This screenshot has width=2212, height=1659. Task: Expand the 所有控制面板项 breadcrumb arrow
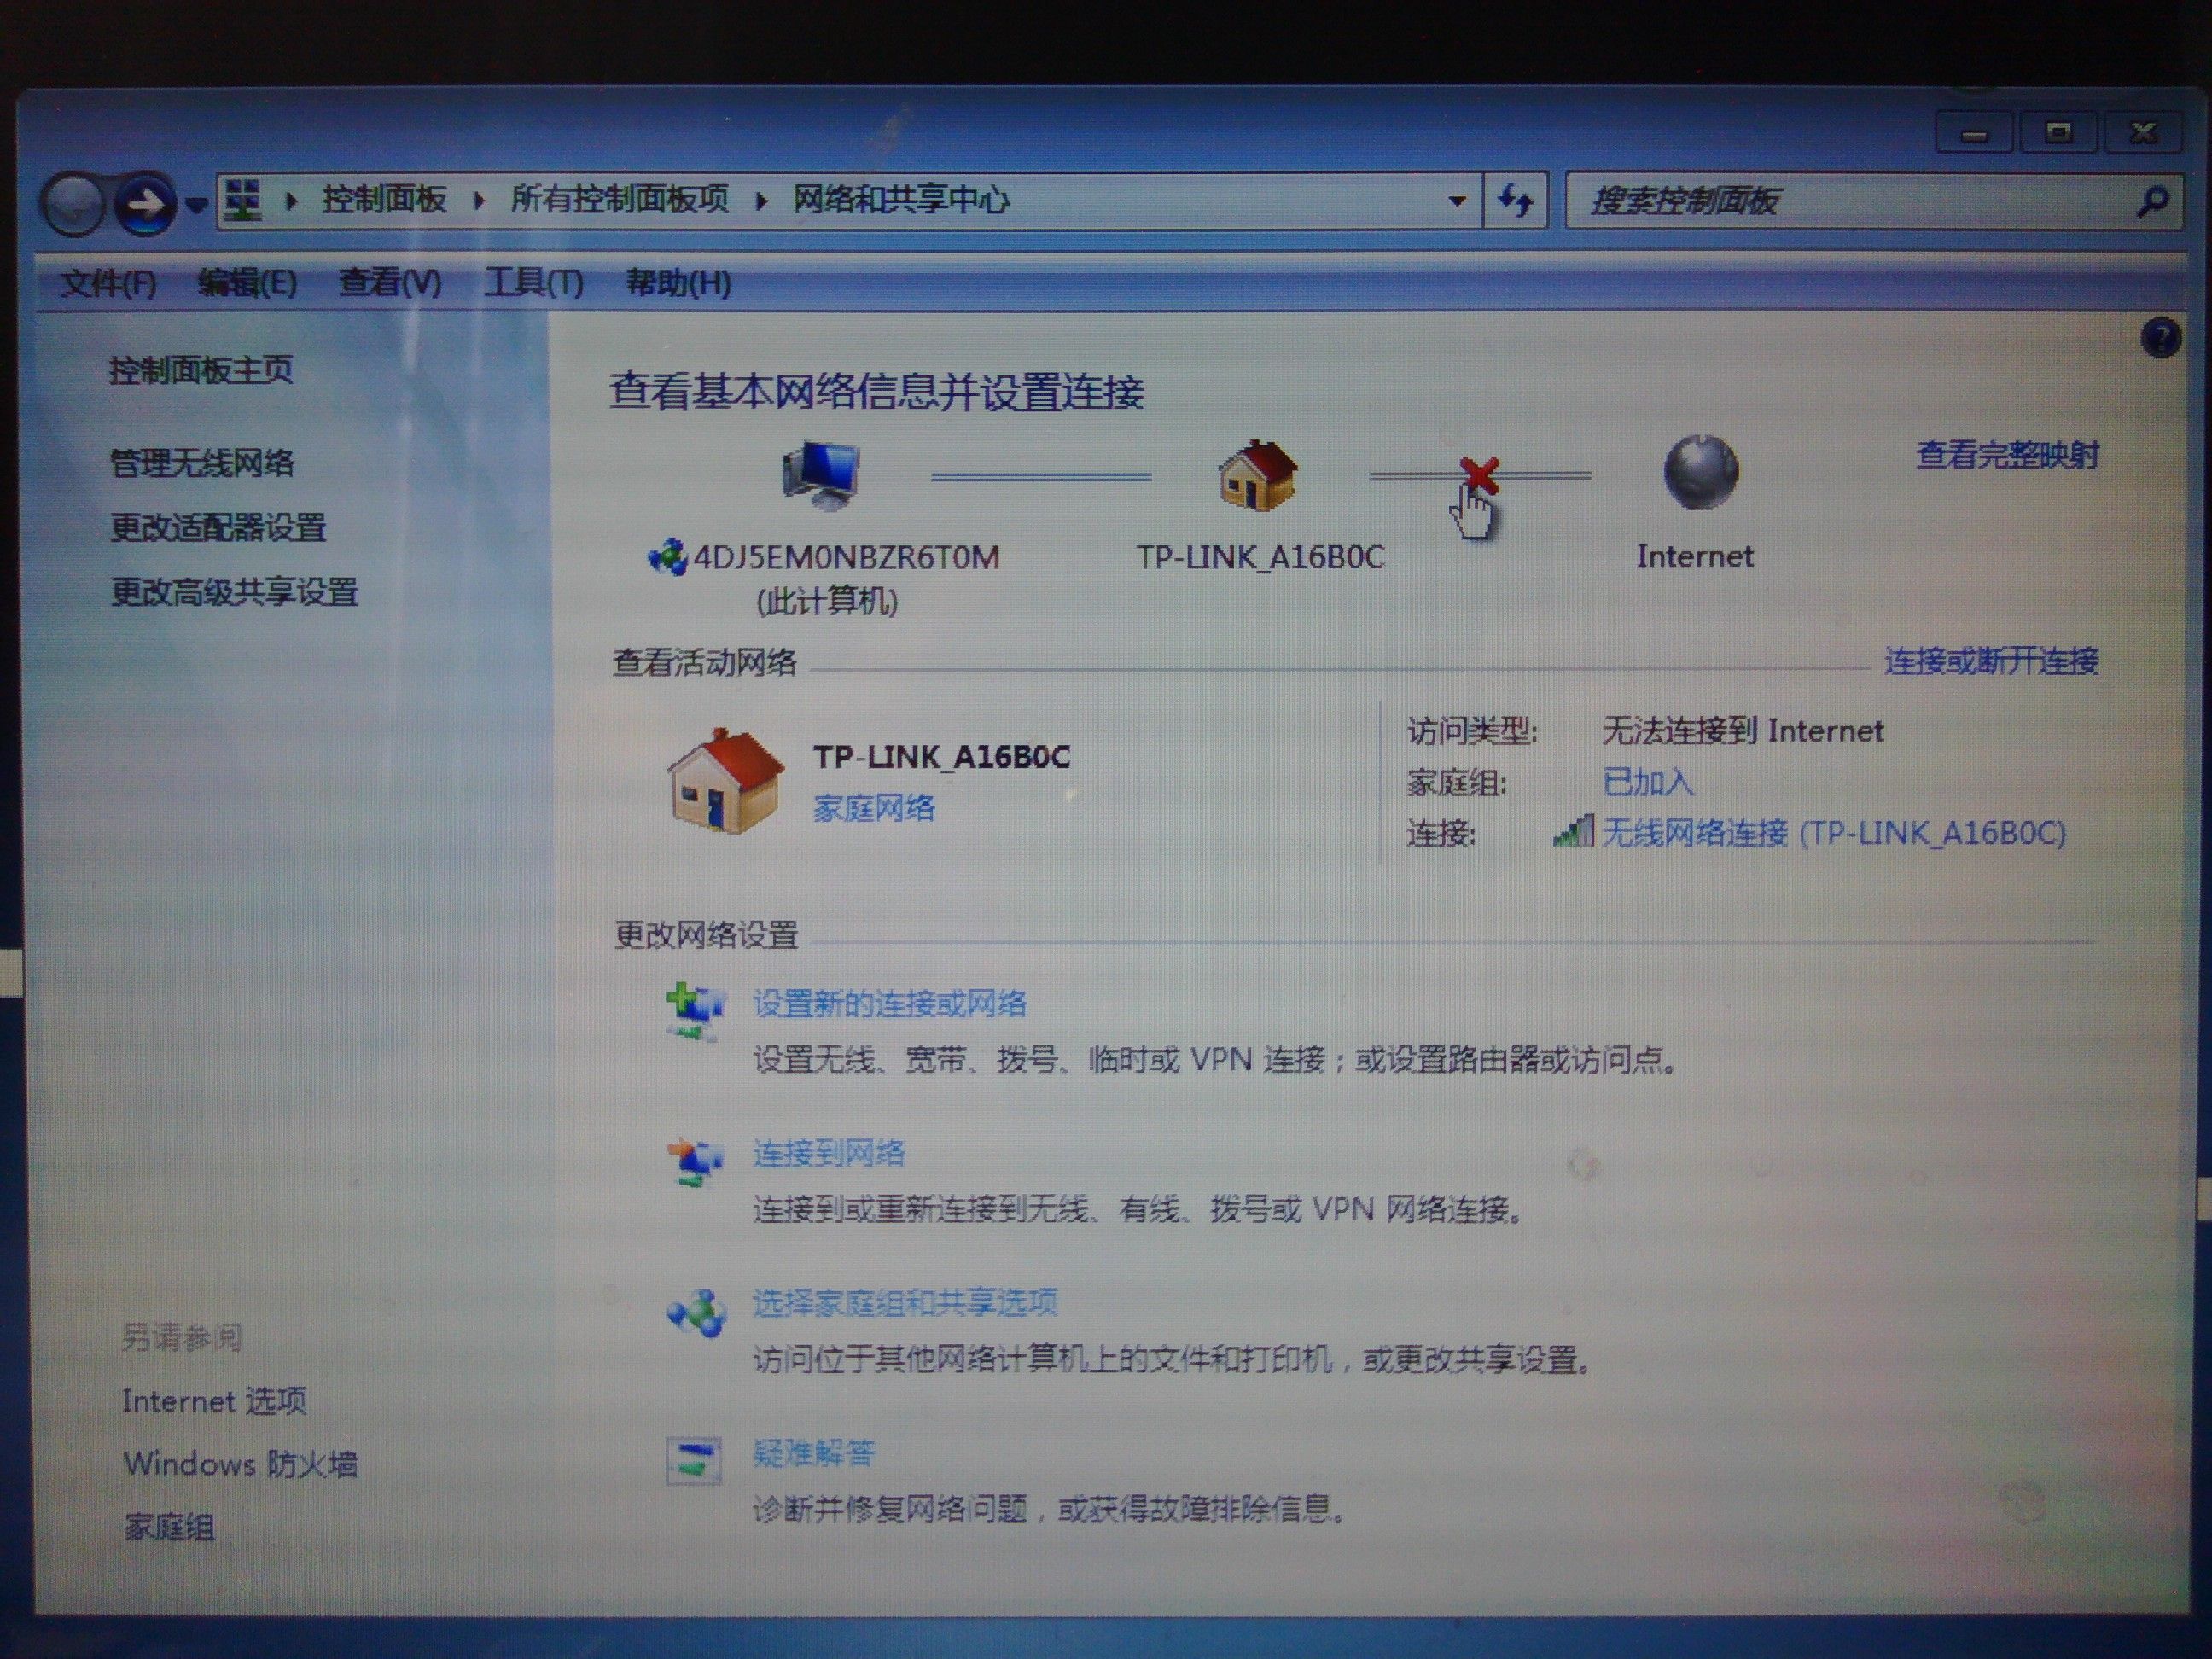coord(761,200)
